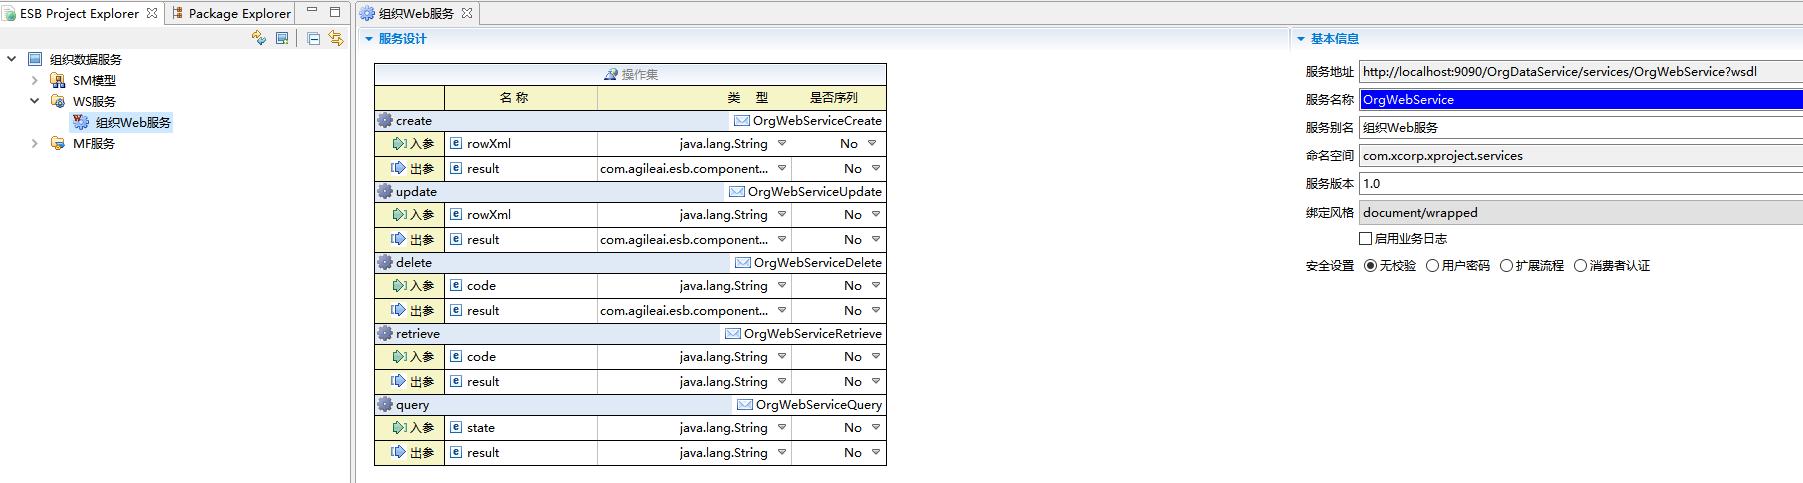Click the envelope icon for OrgWebServiceCreate

[x=742, y=120]
